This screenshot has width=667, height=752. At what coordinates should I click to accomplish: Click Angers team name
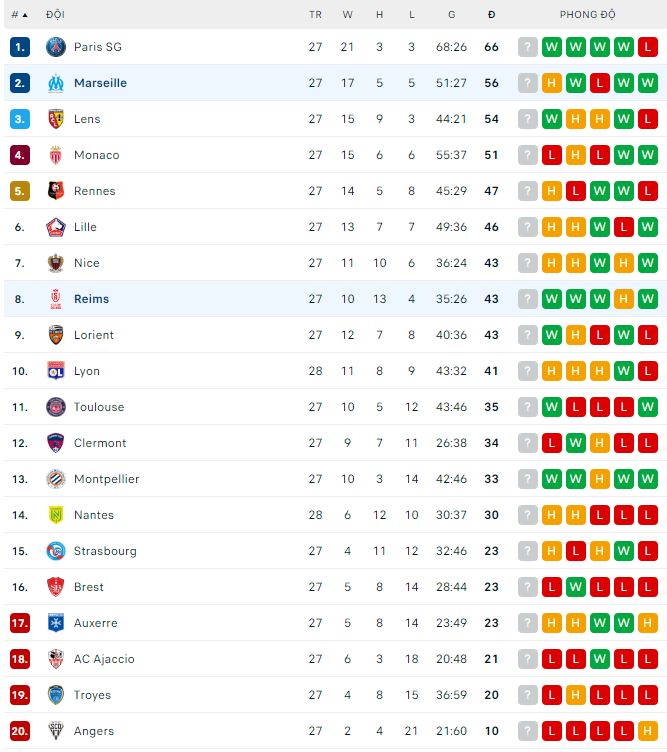click(x=94, y=731)
